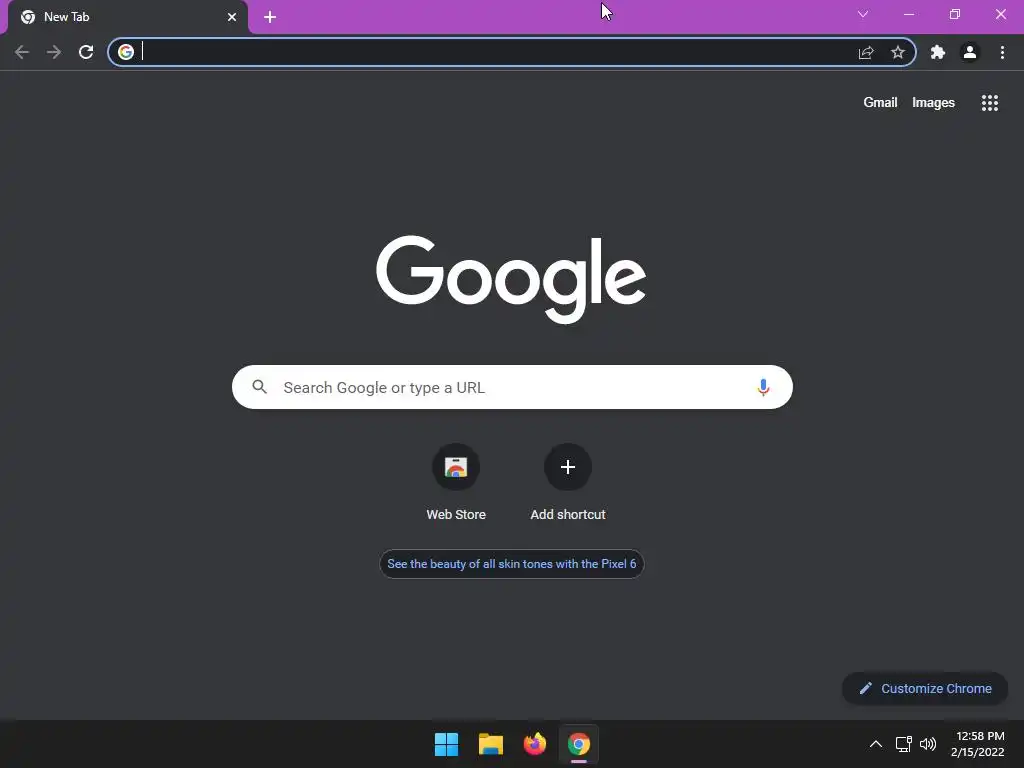This screenshot has height=768, width=1024.
Task: Open the profile avatar menu
Action: pyautogui.click(x=970, y=52)
